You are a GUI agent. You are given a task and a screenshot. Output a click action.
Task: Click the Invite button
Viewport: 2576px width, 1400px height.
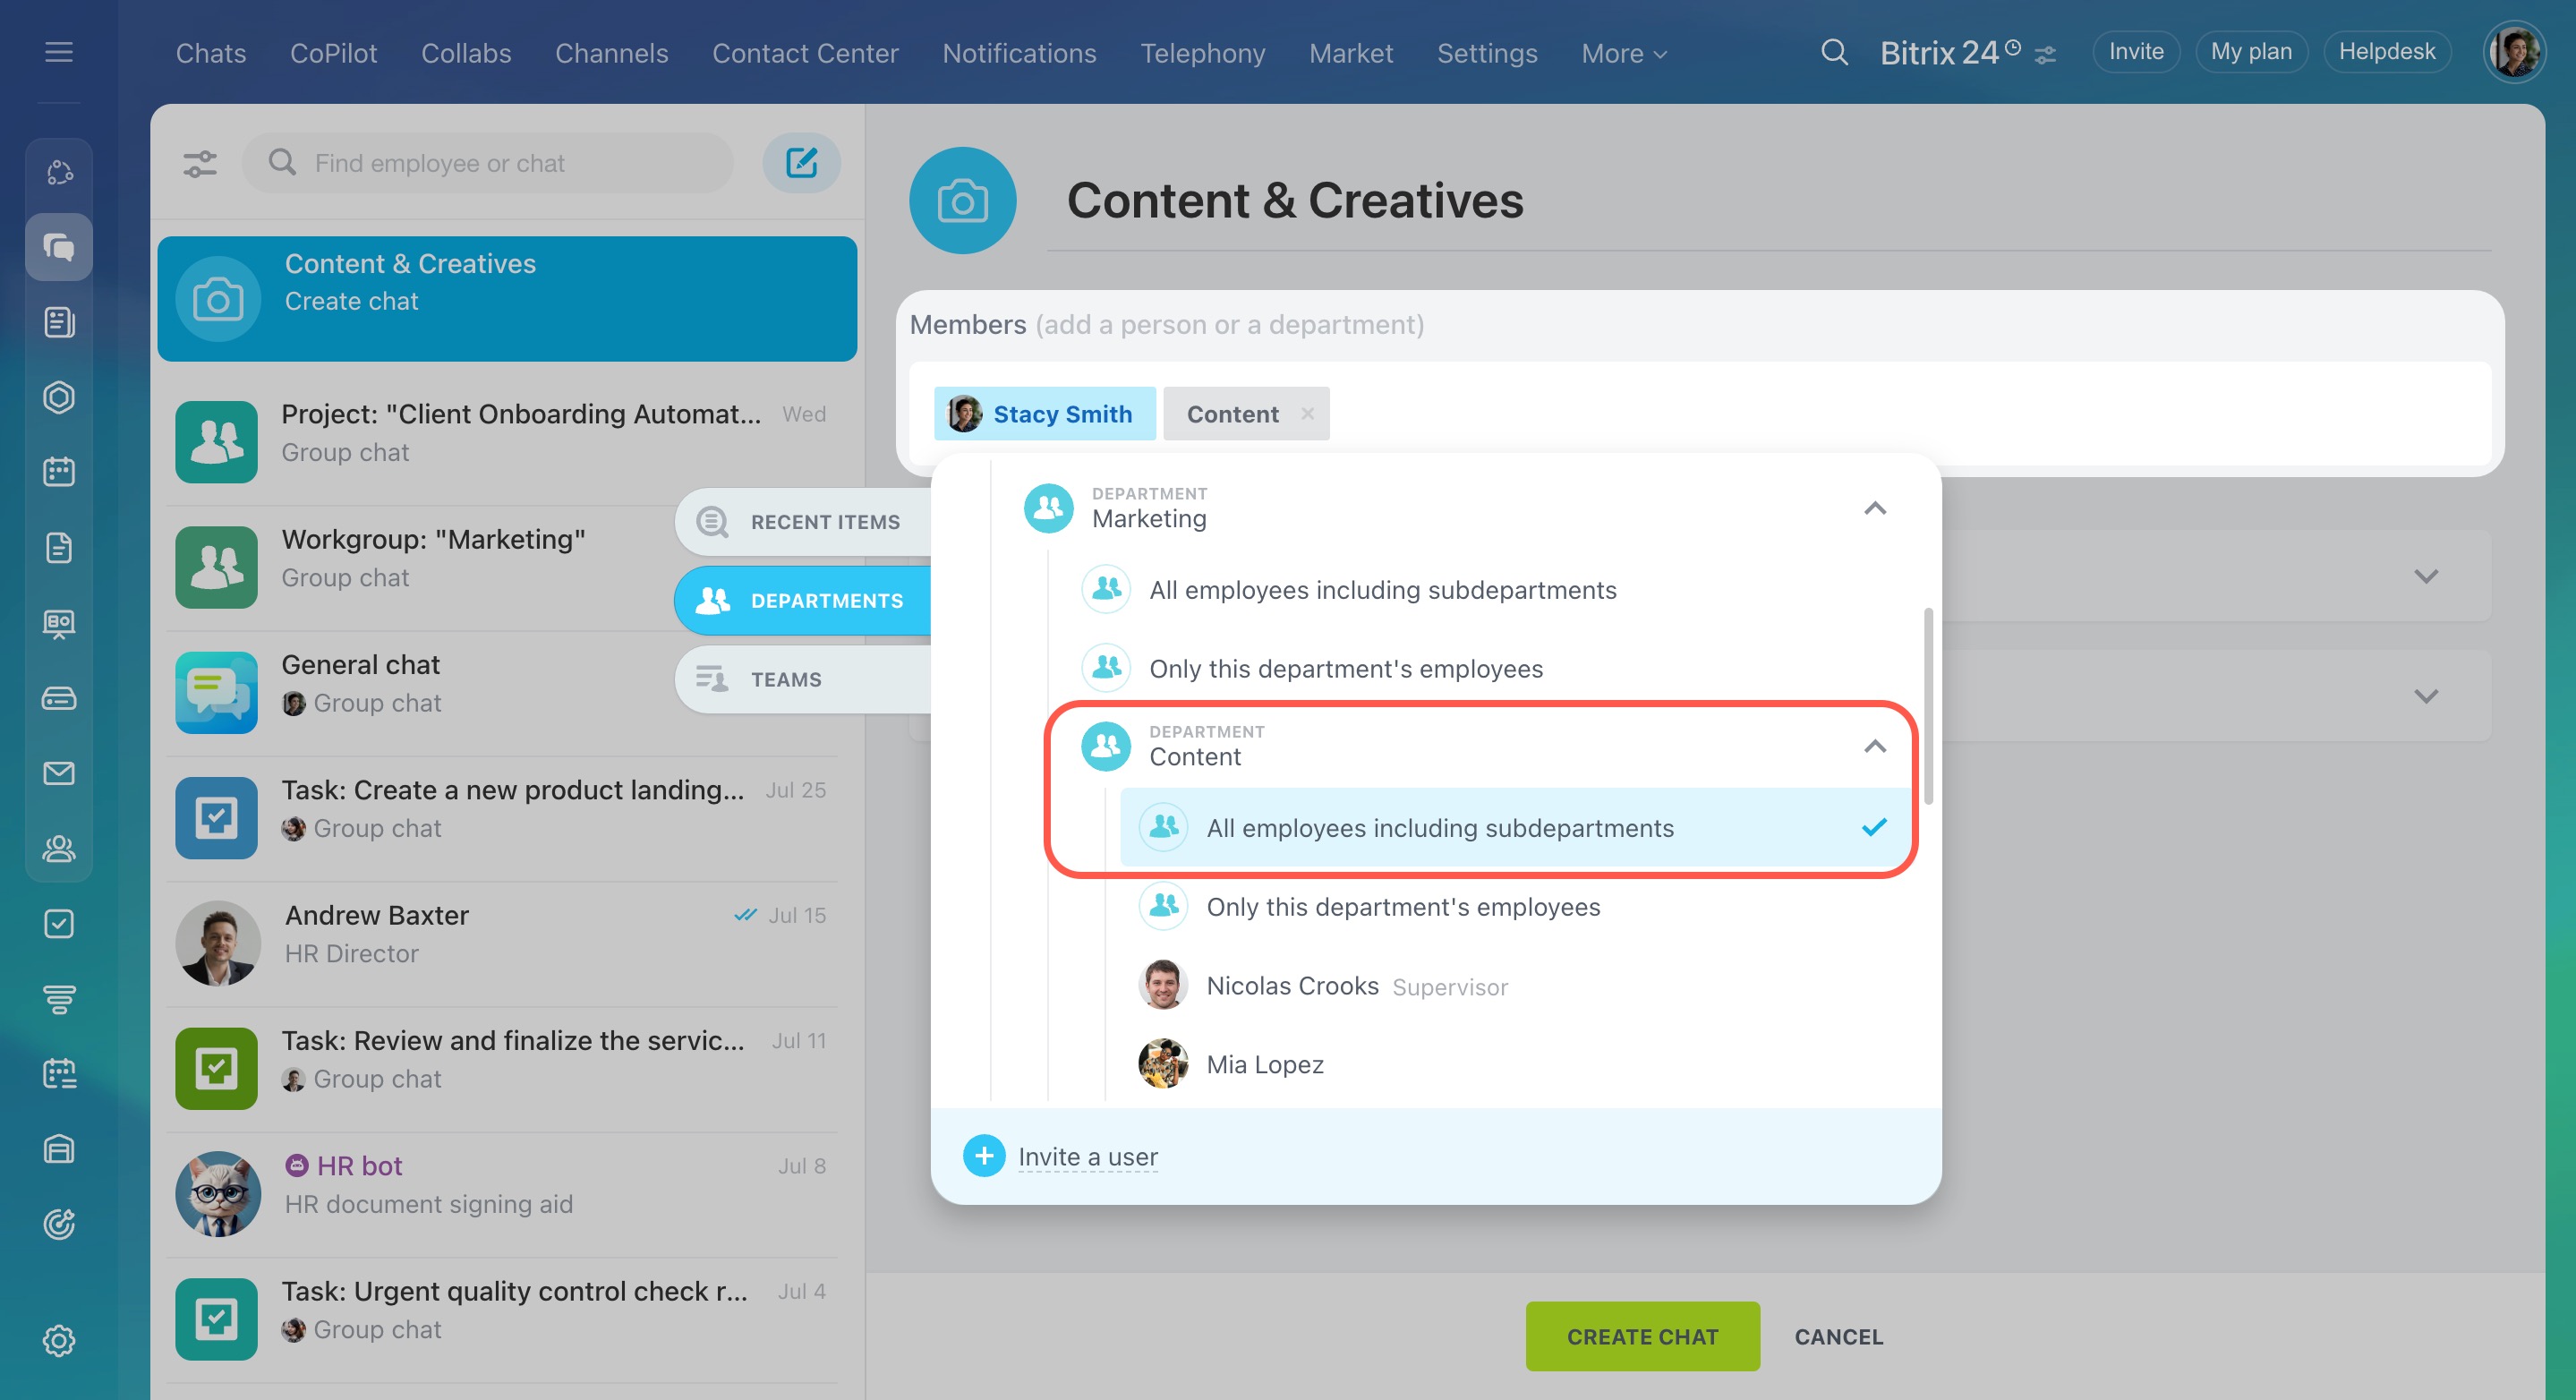point(2136,52)
